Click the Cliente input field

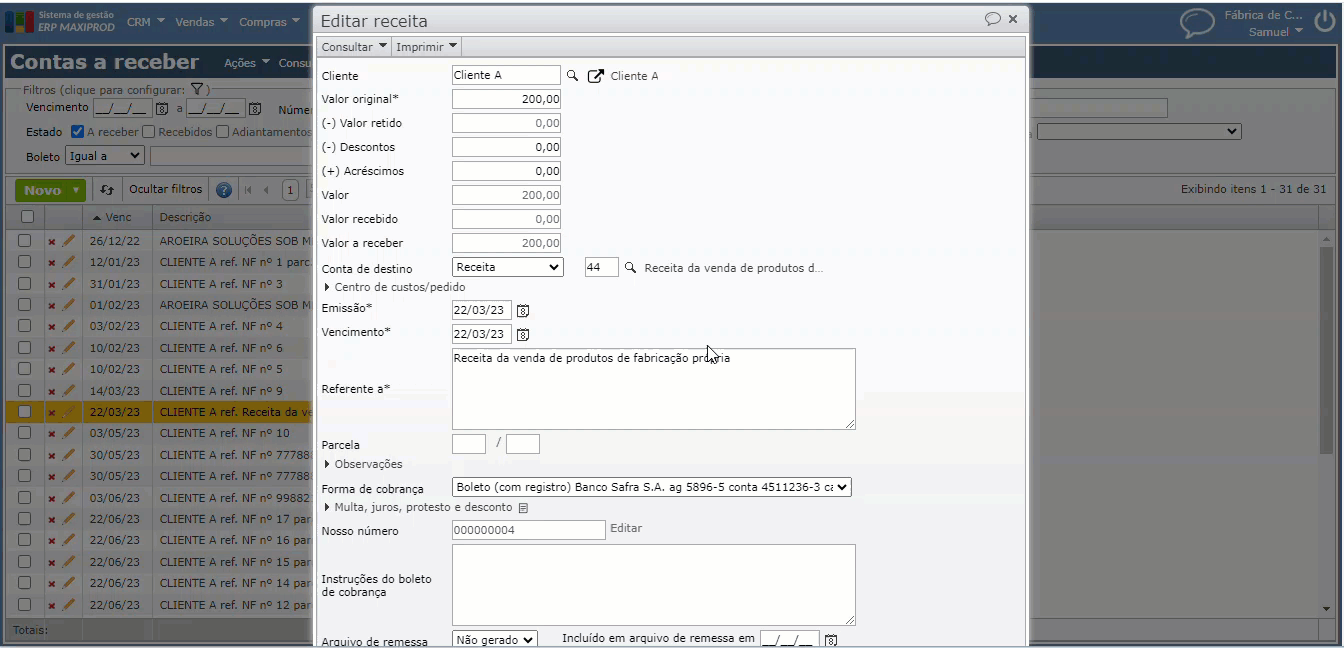pos(506,75)
